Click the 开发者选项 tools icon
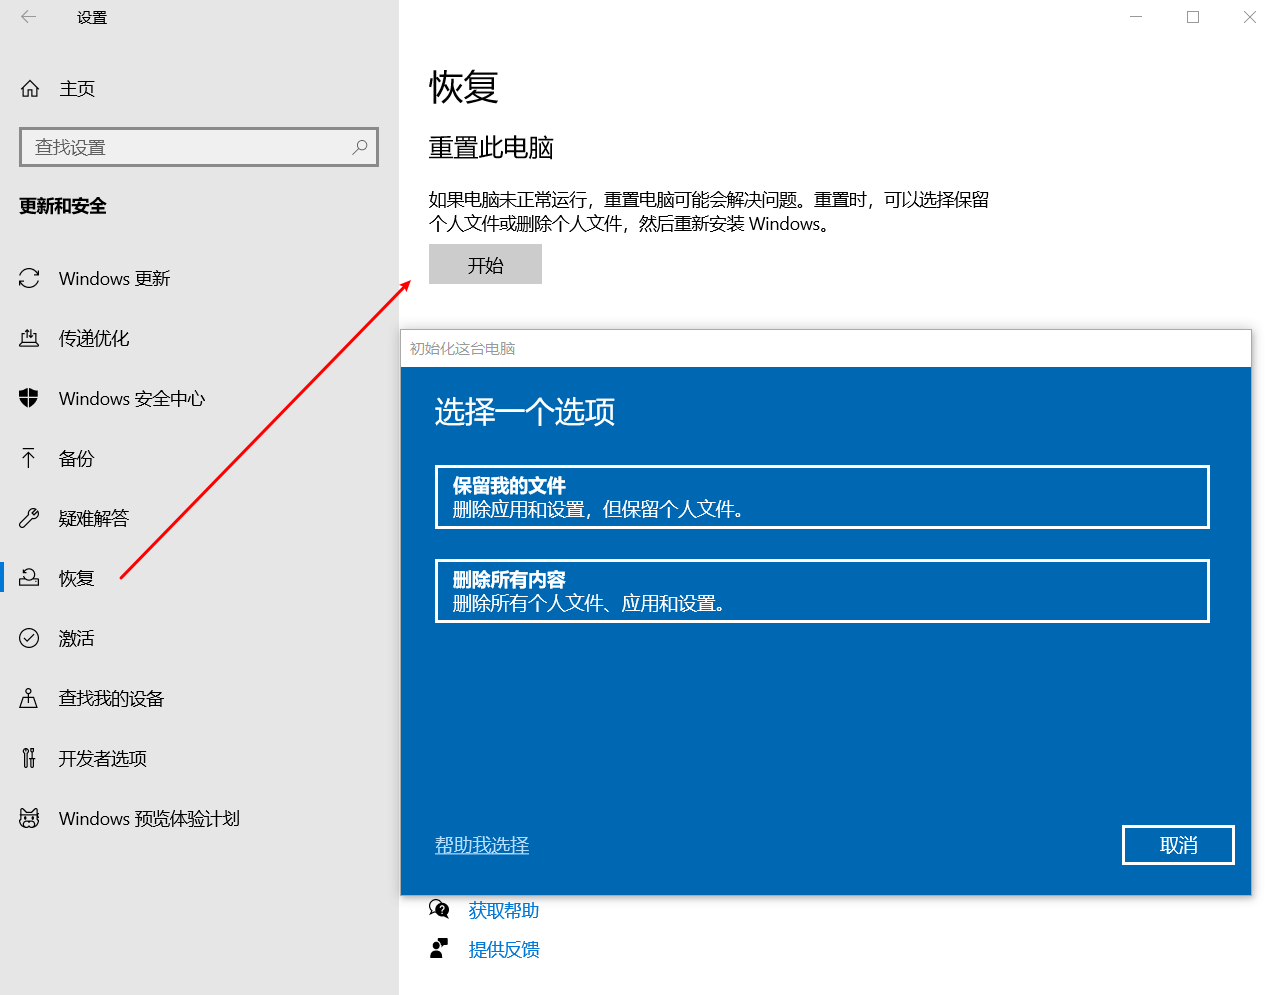This screenshot has width=1278, height=995. pos(29,758)
